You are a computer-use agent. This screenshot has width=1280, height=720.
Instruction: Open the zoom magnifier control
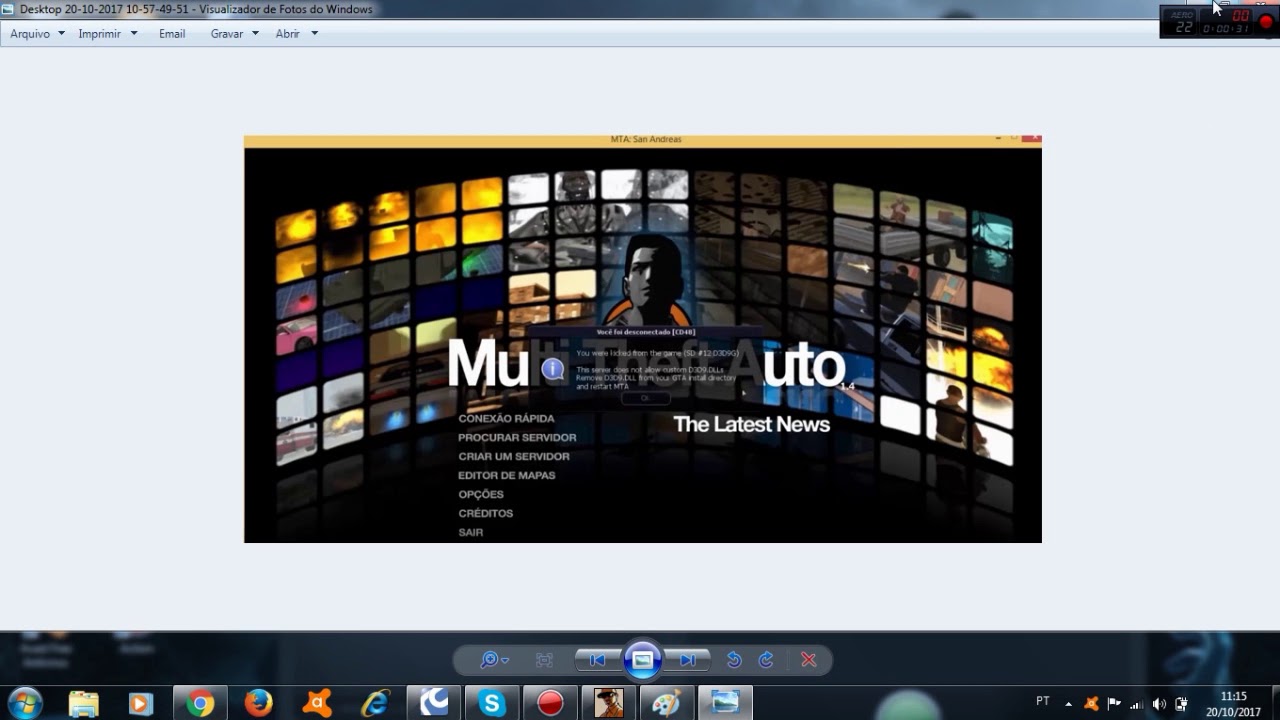(x=489, y=660)
